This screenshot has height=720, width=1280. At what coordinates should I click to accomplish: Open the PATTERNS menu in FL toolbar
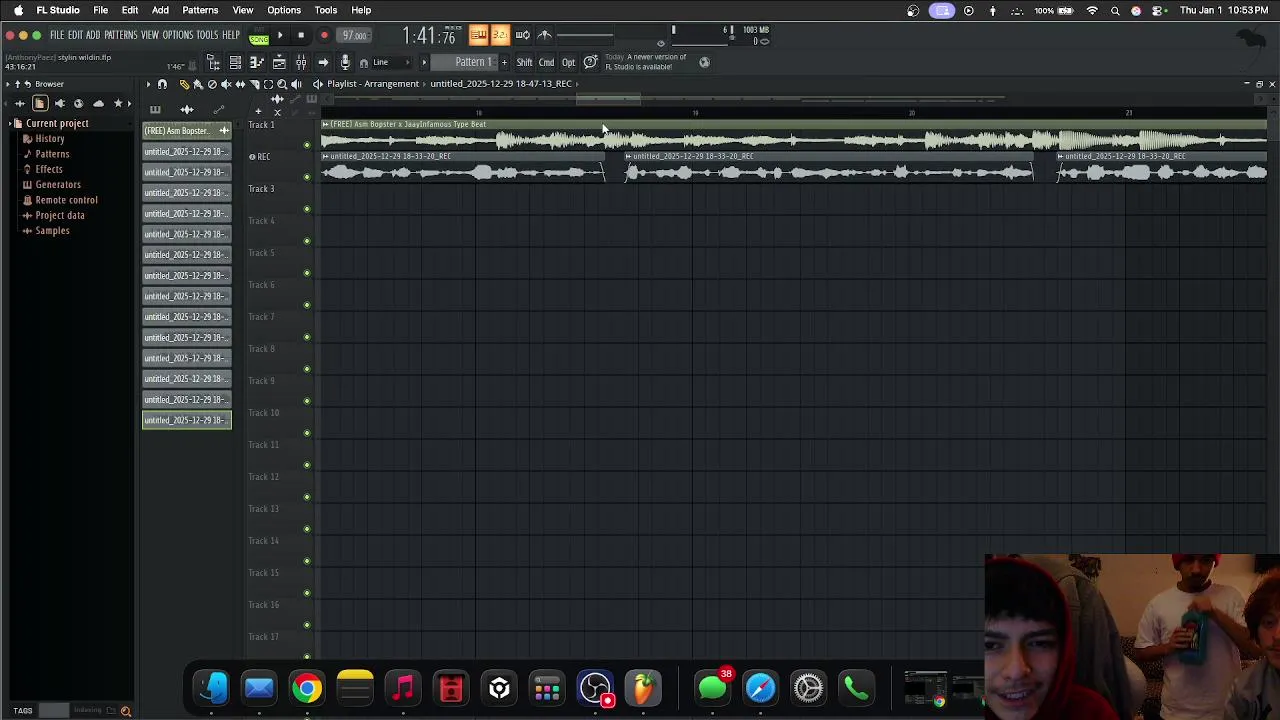click(120, 35)
